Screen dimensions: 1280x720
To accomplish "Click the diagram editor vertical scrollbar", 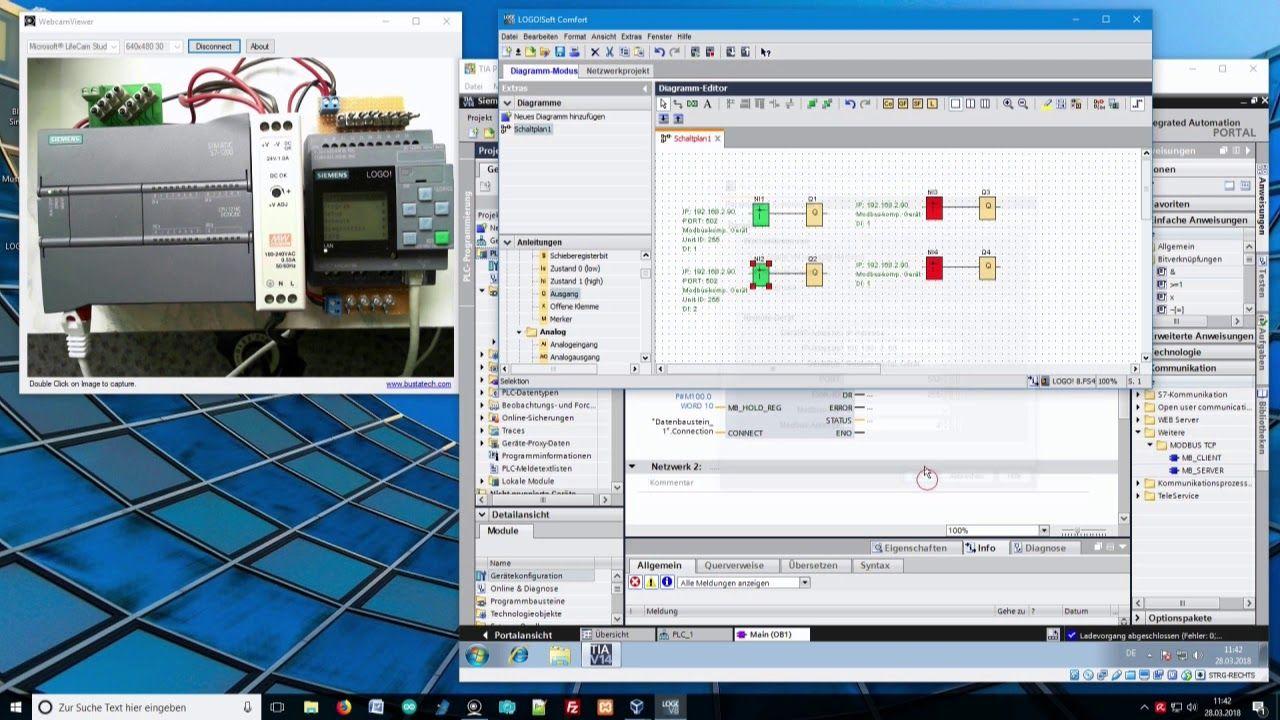I will tap(1146, 255).
